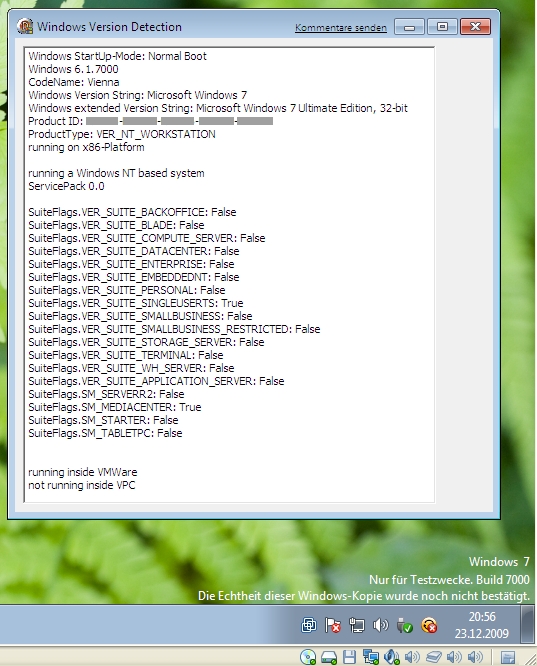Click the VER_SUITE_STORAGE_SERVER: False line
The image size is (537, 666).
point(146,342)
